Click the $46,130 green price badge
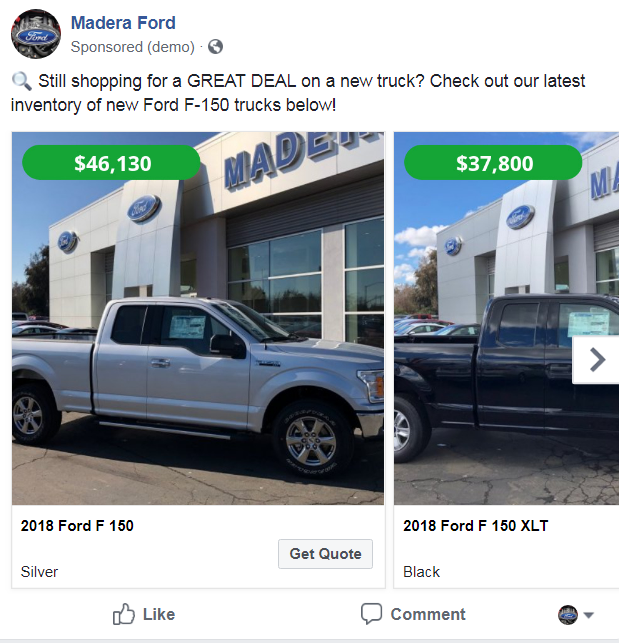Image resolution: width=619 pixels, height=643 pixels. tap(111, 163)
